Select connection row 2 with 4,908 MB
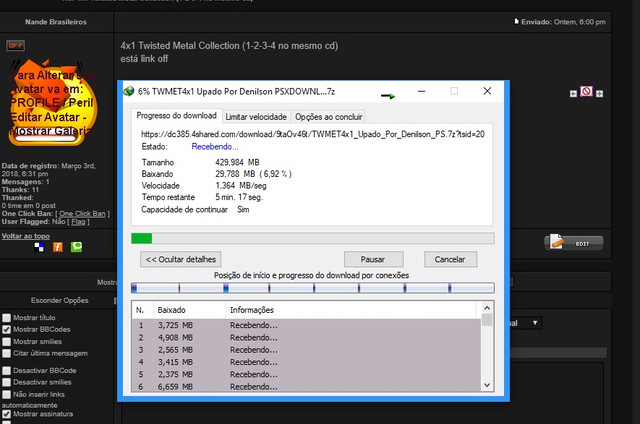The image size is (640, 424). point(306,337)
